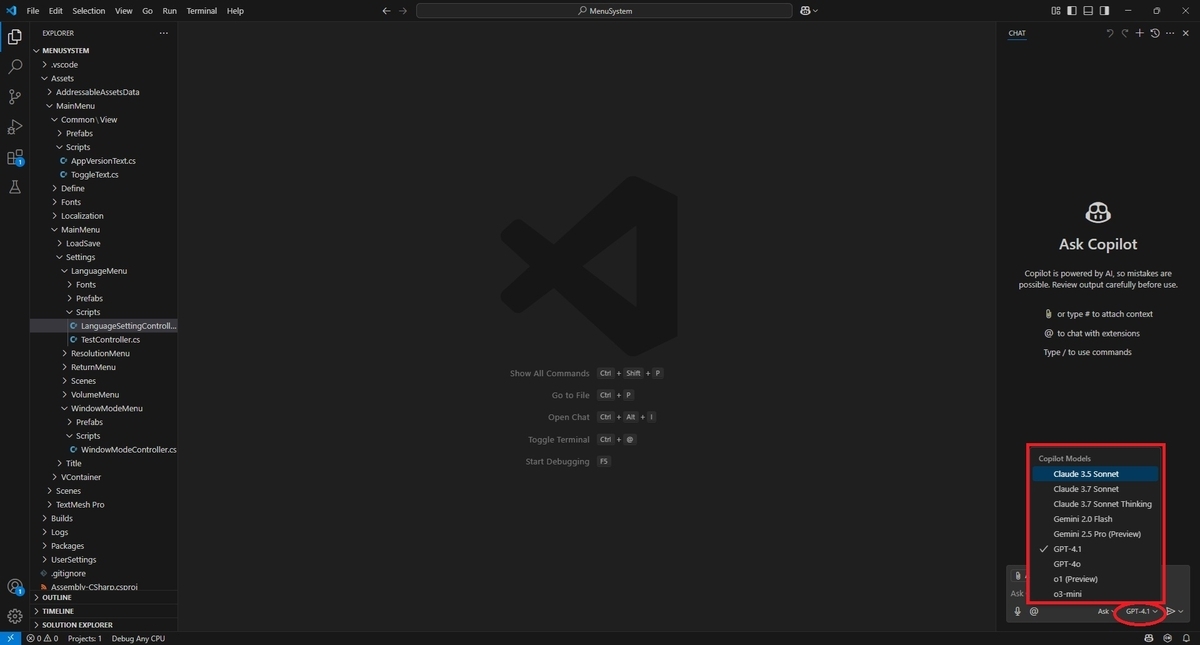
Task: Click the send message arrow icon
Action: (x=1171, y=611)
